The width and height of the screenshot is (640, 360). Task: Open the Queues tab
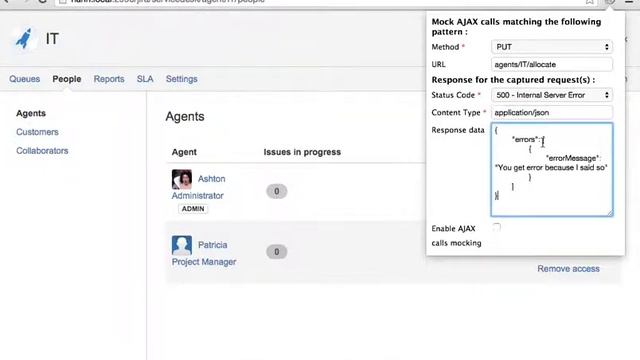[24, 79]
